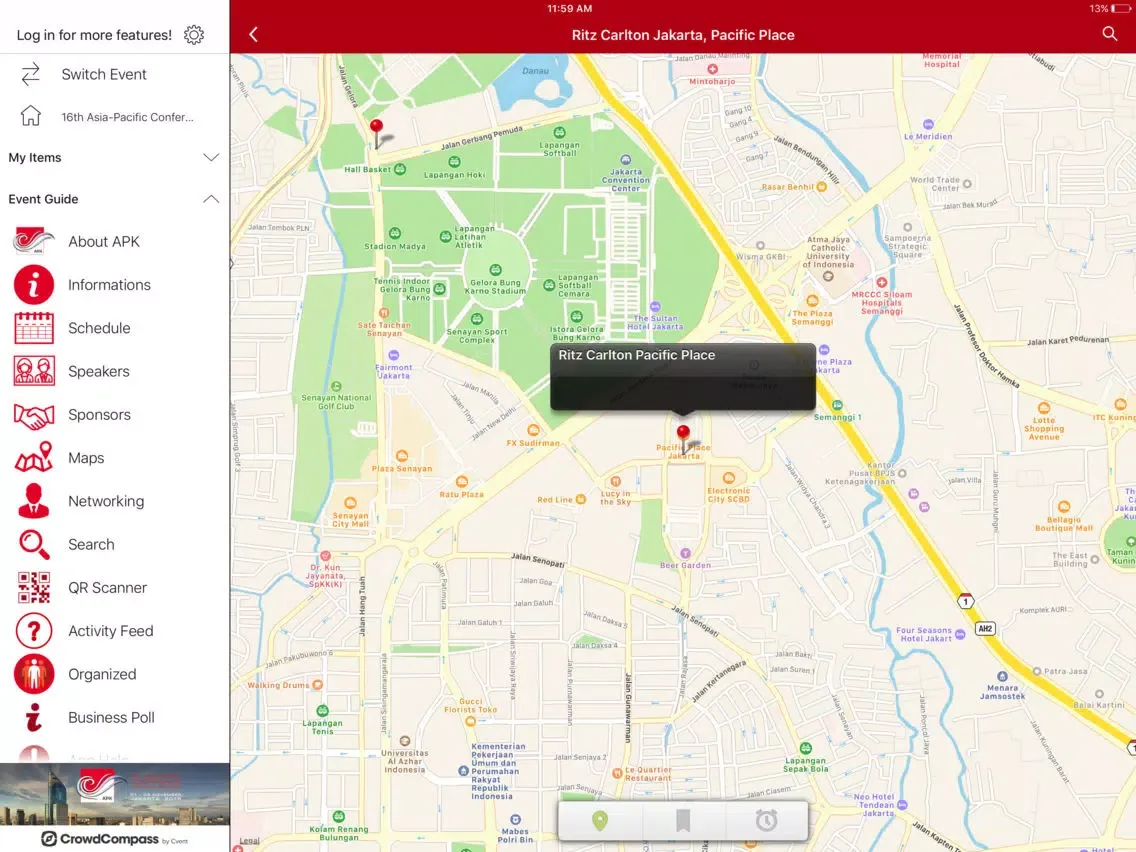
Task: Tap the Red Line map marker
Action: pyautogui.click(x=580, y=499)
